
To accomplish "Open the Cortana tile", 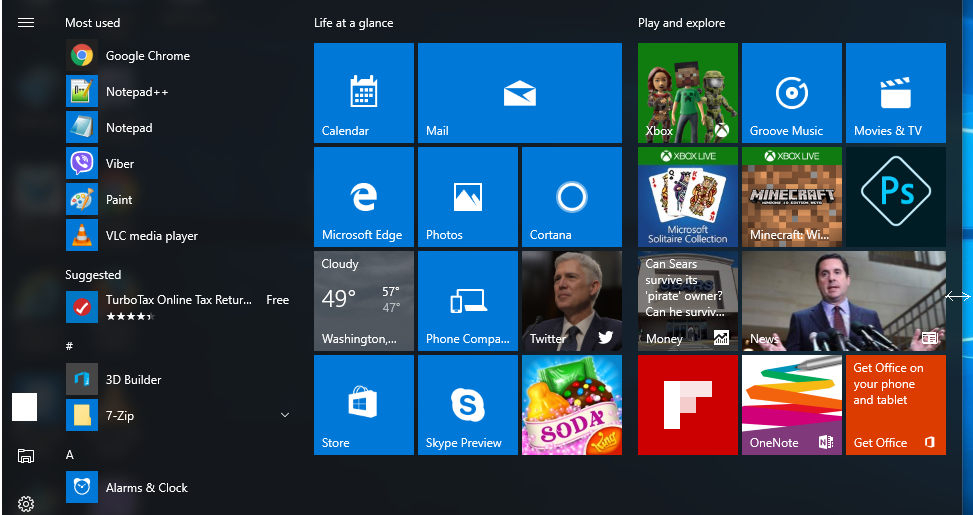I will coord(572,197).
